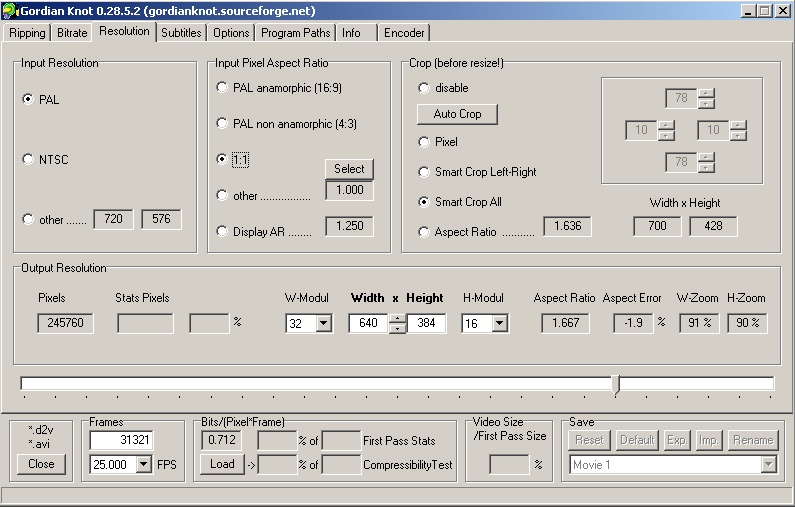795x507 pixels.
Task: Click the Exp. button
Action: click(x=677, y=440)
